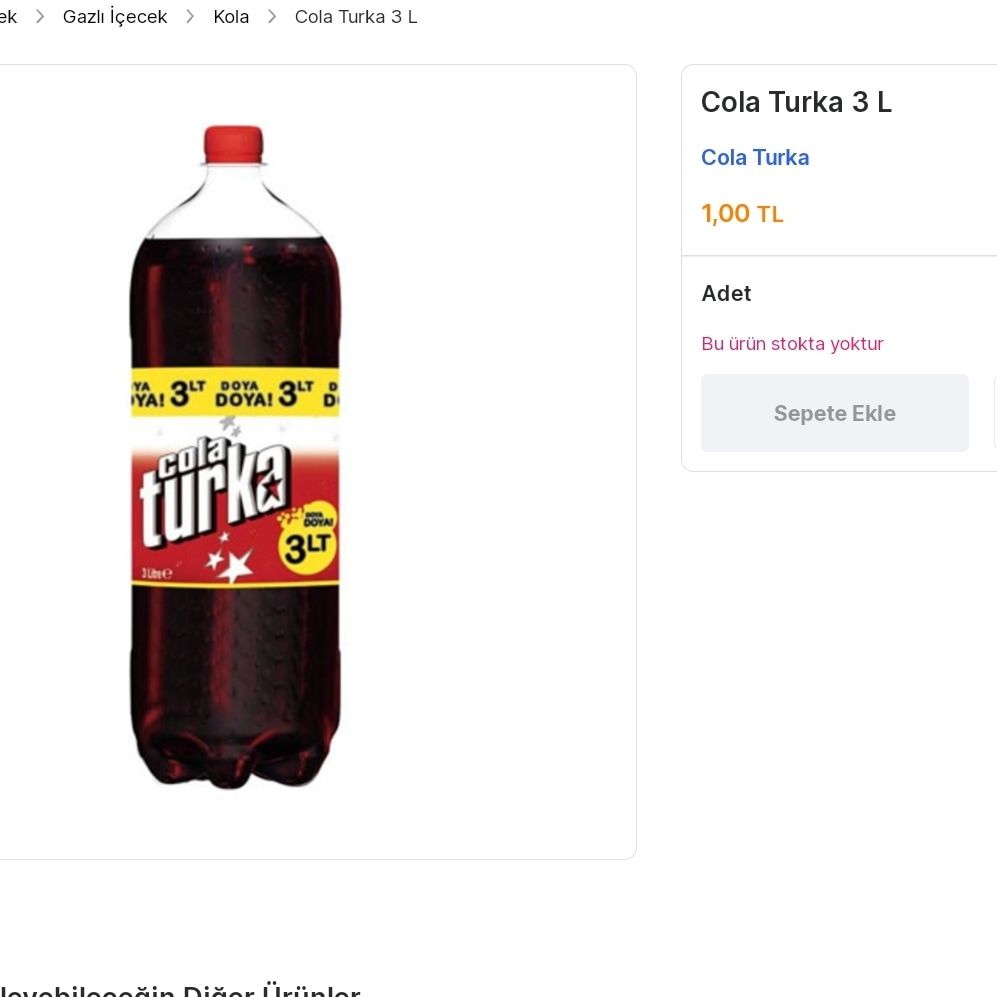Open the Cola Turka brand link
The height and width of the screenshot is (997, 997).
pyautogui.click(x=755, y=157)
